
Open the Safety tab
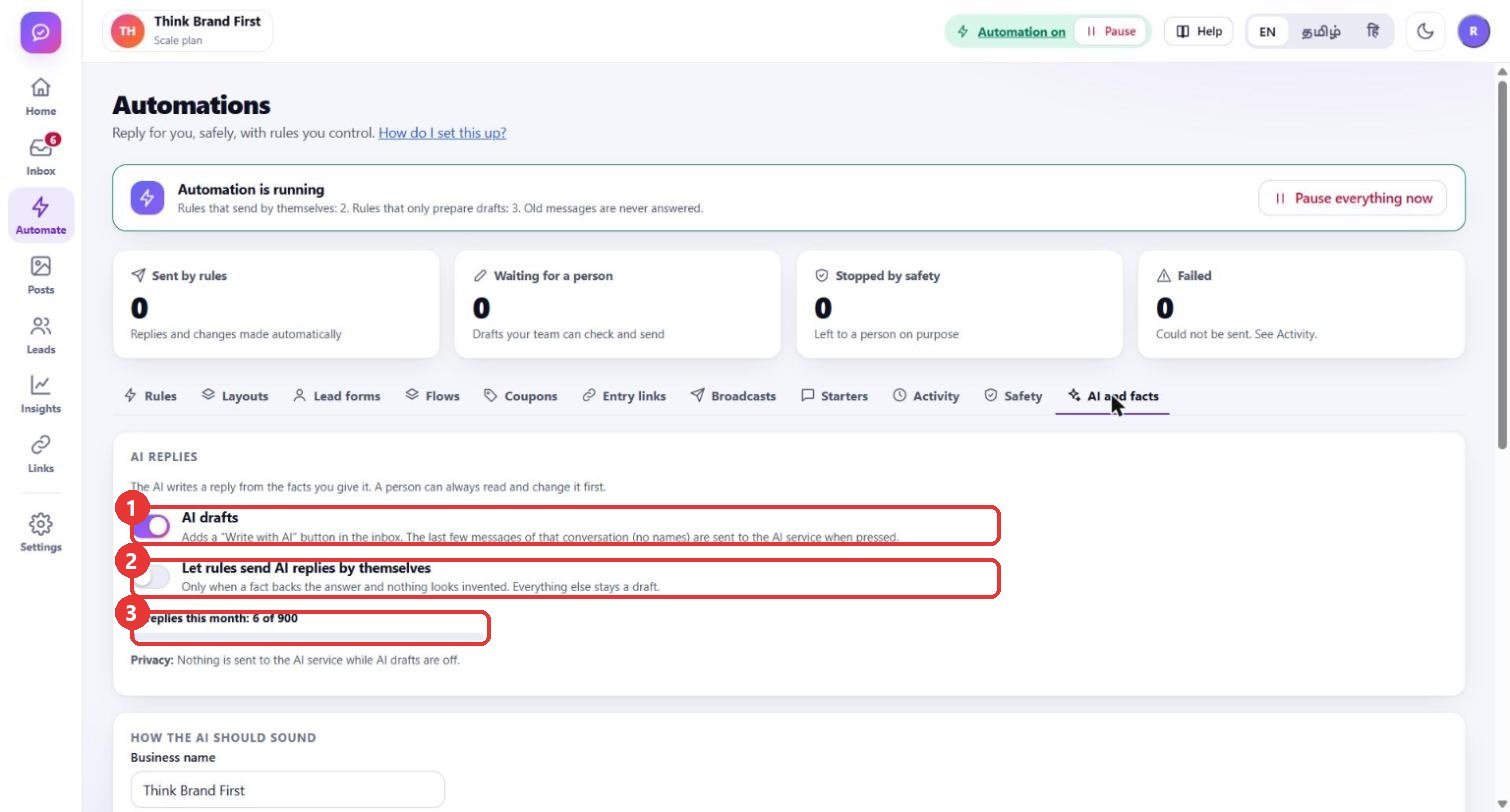1013,396
